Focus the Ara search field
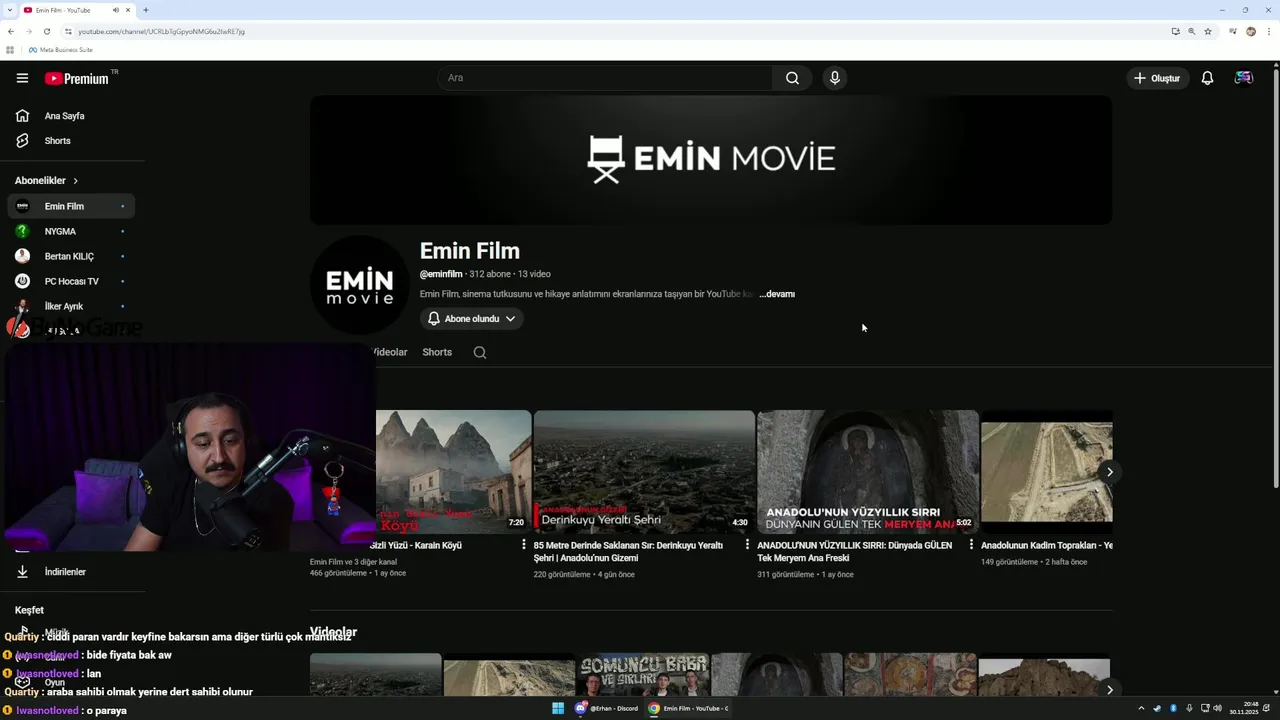The width and height of the screenshot is (1280, 720). (x=605, y=78)
